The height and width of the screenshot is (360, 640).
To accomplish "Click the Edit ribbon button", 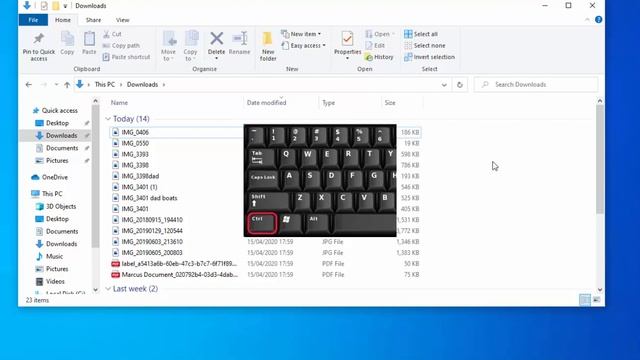I will (375, 46).
